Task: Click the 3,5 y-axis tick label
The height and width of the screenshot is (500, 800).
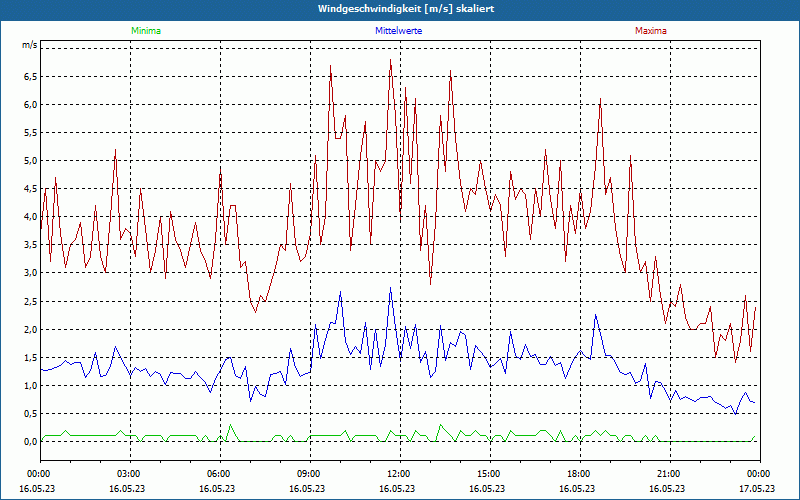Action: click(30, 245)
